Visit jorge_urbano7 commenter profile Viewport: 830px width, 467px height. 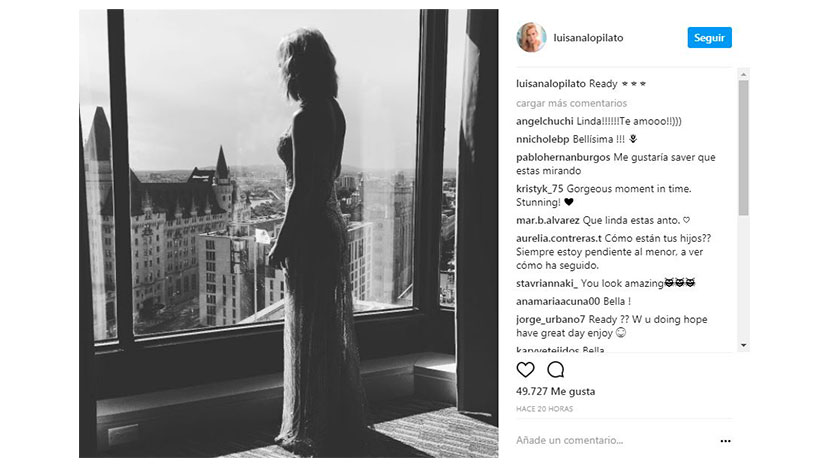tap(551, 319)
